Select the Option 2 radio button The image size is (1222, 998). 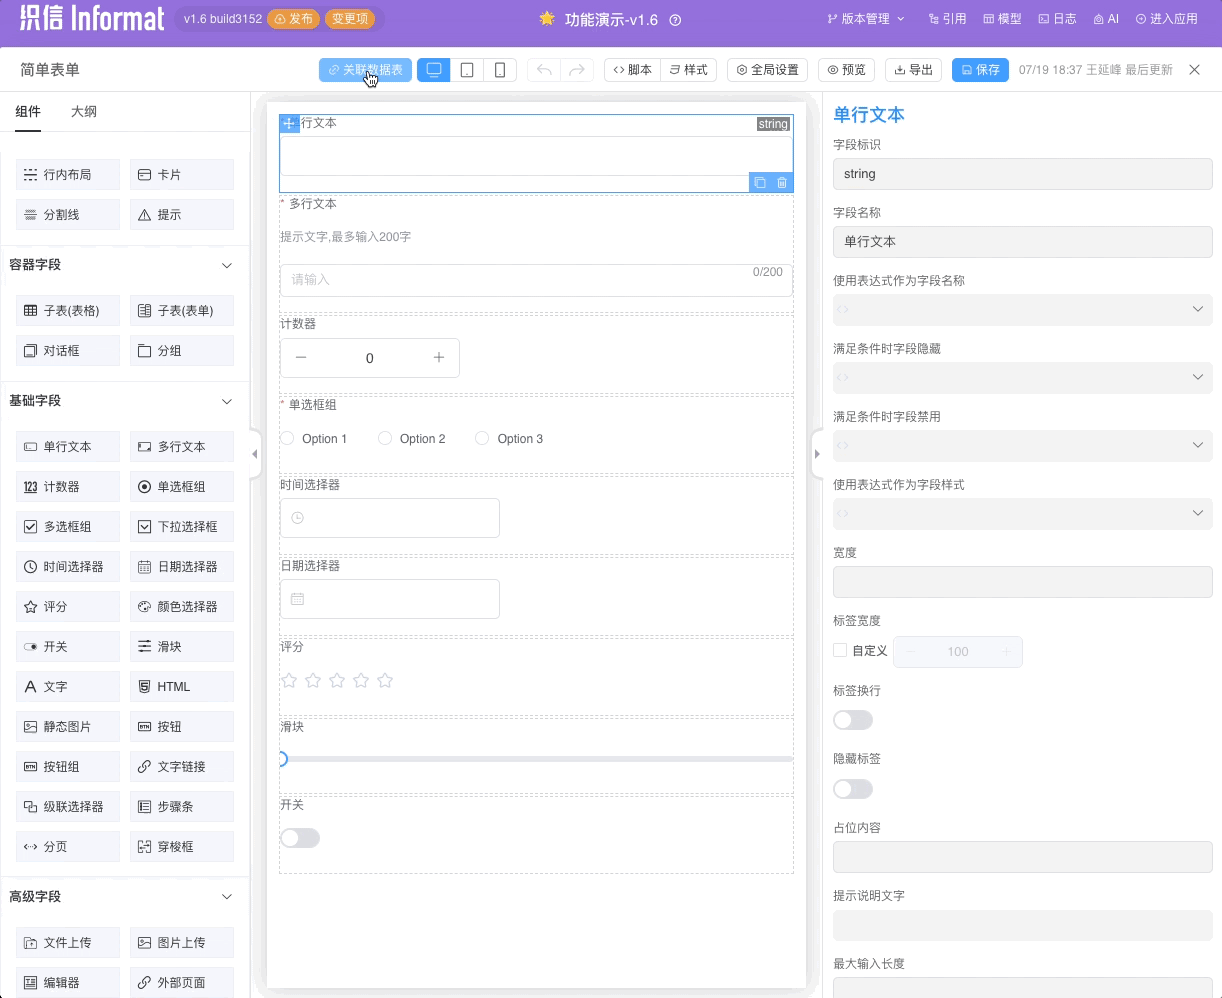coord(385,438)
